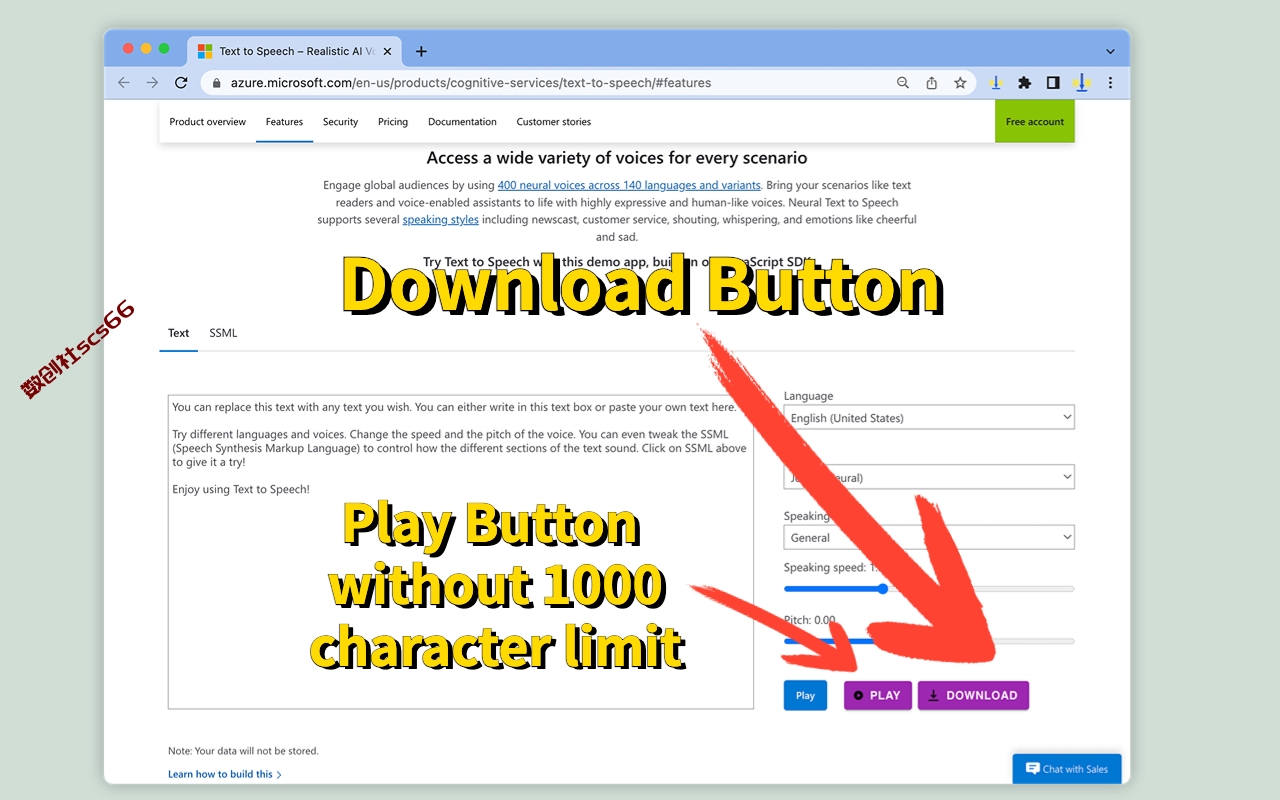Reload the Azure page
The height and width of the screenshot is (800, 1280).
tap(181, 83)
